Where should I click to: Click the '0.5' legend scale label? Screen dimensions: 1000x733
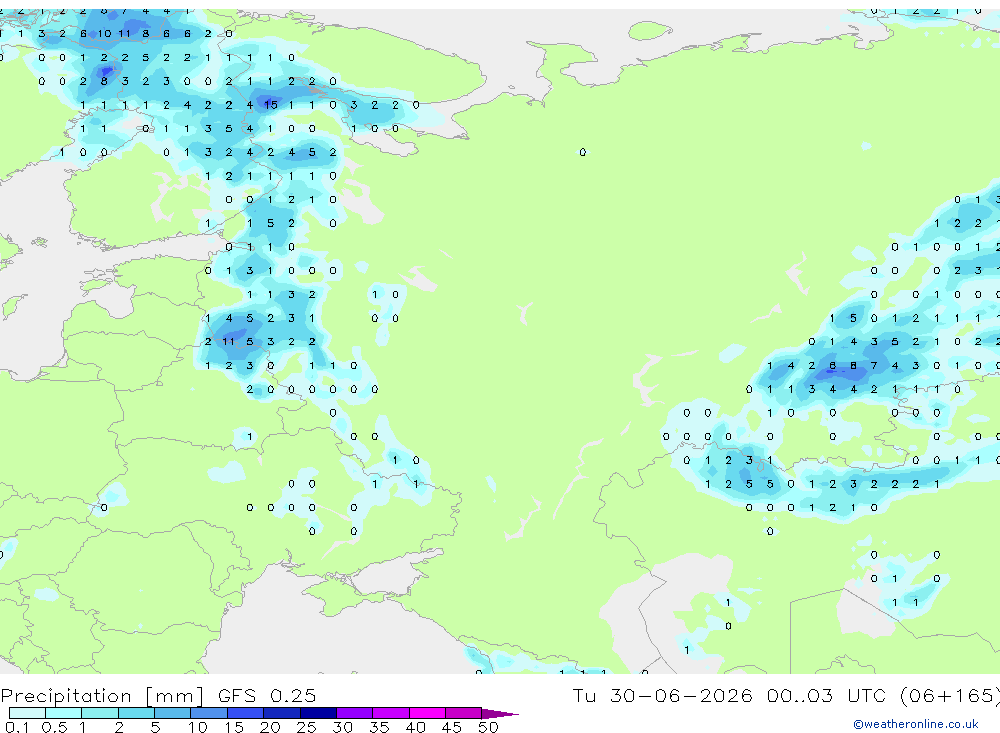(54, 727)
